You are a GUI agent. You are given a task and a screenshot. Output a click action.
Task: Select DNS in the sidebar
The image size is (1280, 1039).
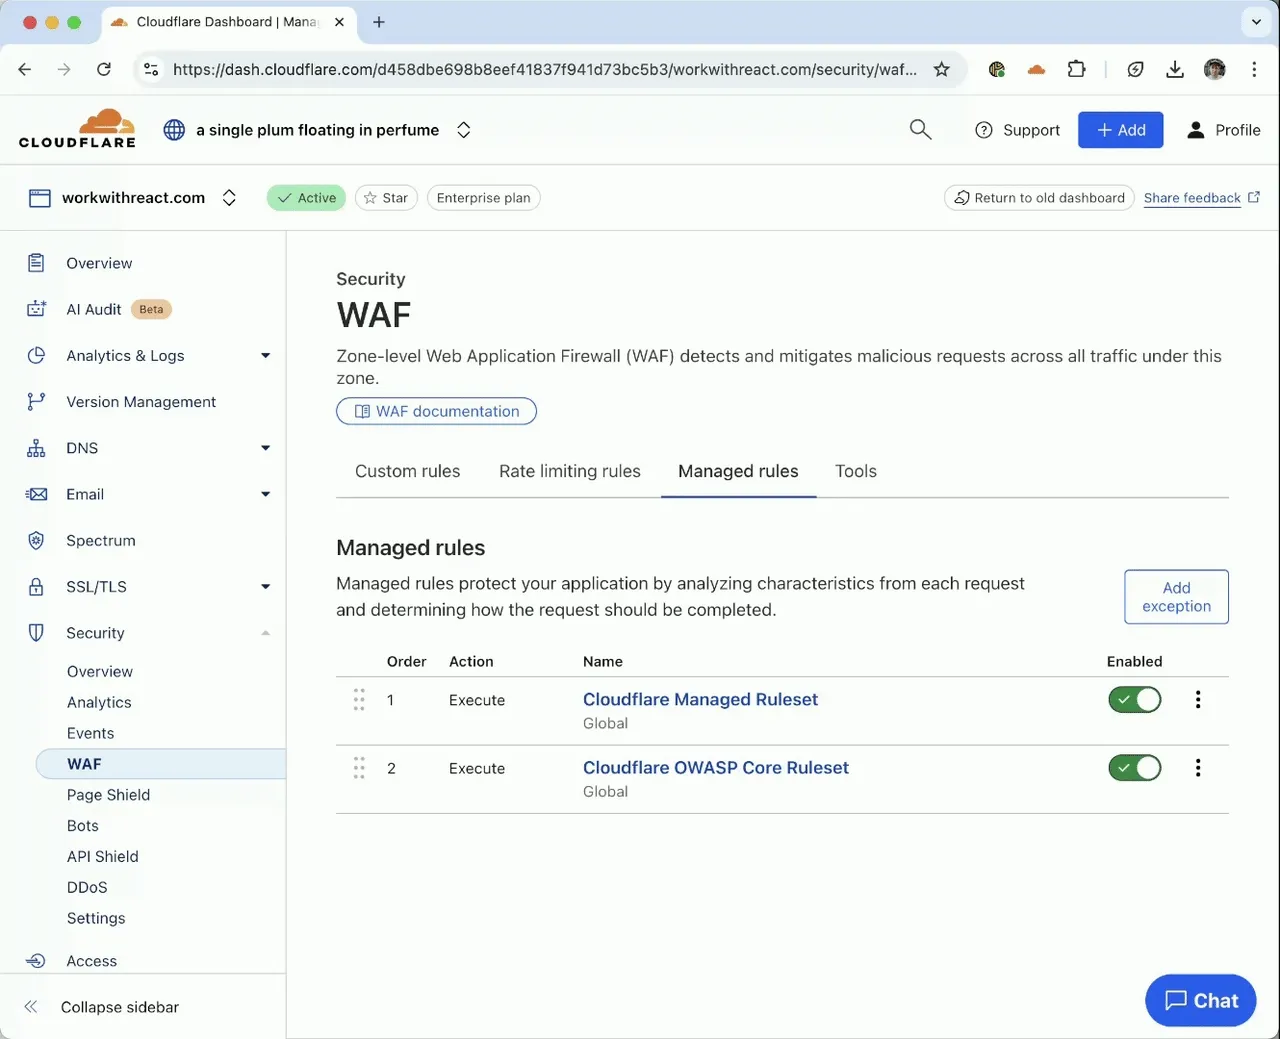pos(81,447)
